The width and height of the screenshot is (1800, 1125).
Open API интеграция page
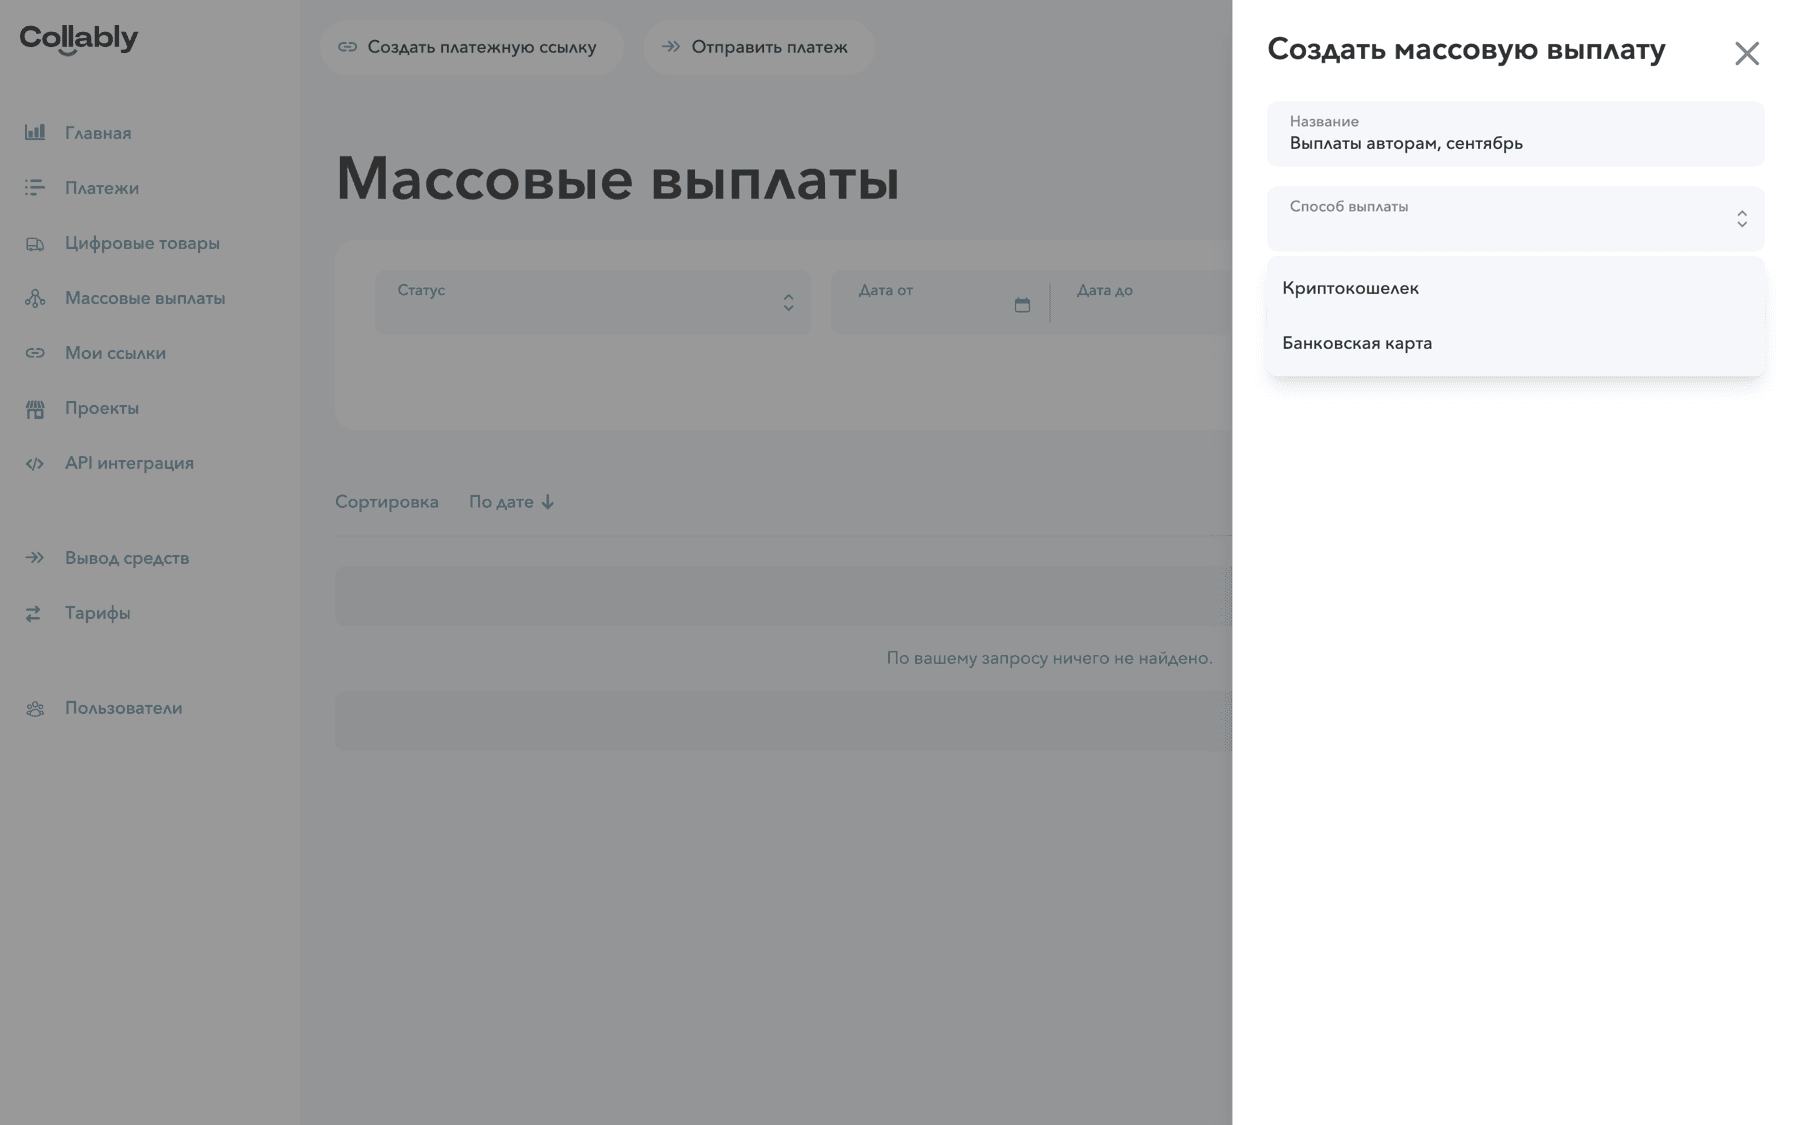pos(129,463)
